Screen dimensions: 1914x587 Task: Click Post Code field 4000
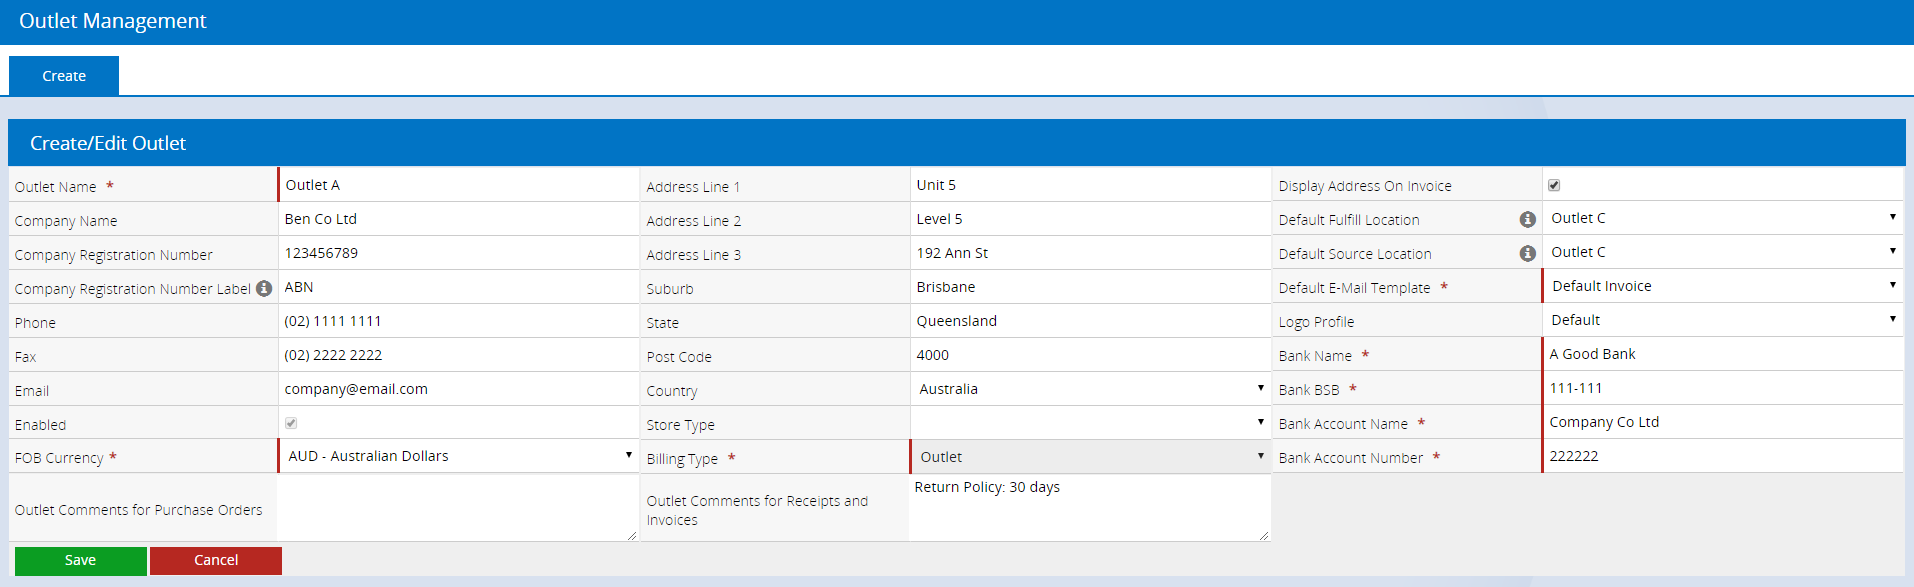[1090, 355]
